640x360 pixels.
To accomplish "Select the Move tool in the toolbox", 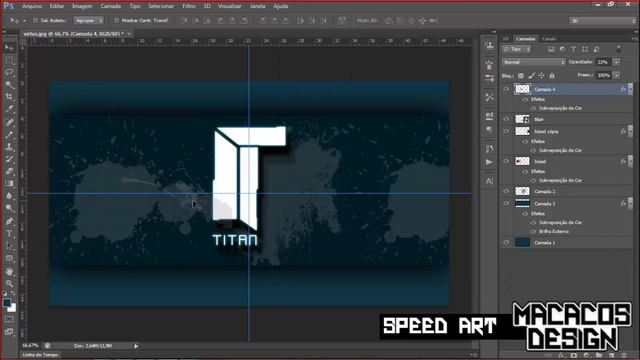I will tap(9, 48).
